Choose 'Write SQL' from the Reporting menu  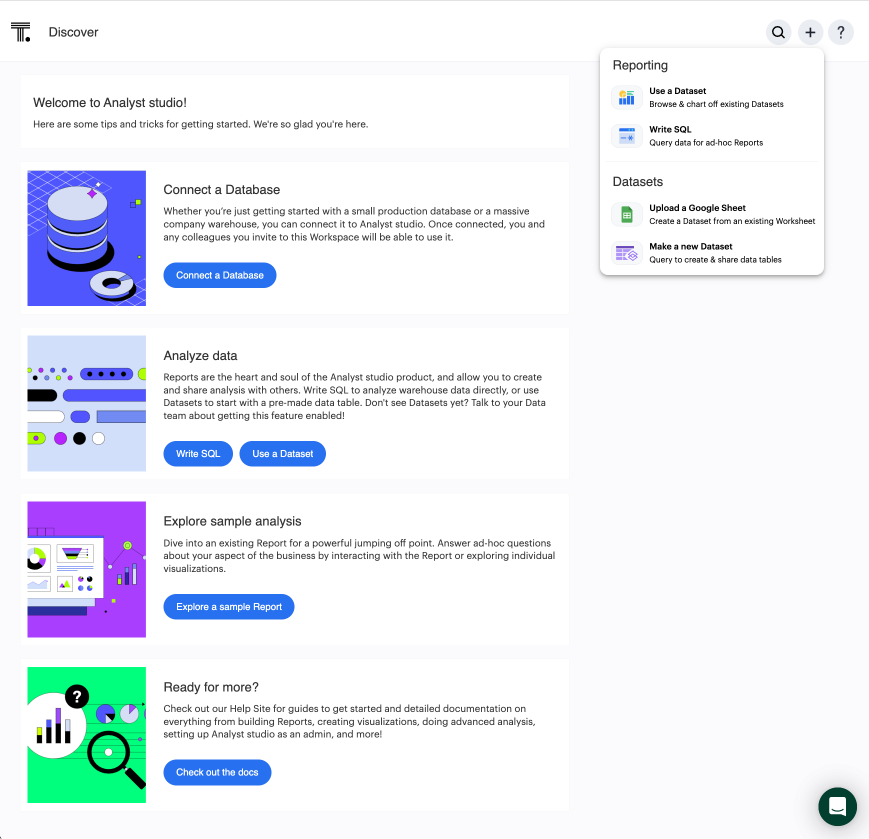[670, 130]
